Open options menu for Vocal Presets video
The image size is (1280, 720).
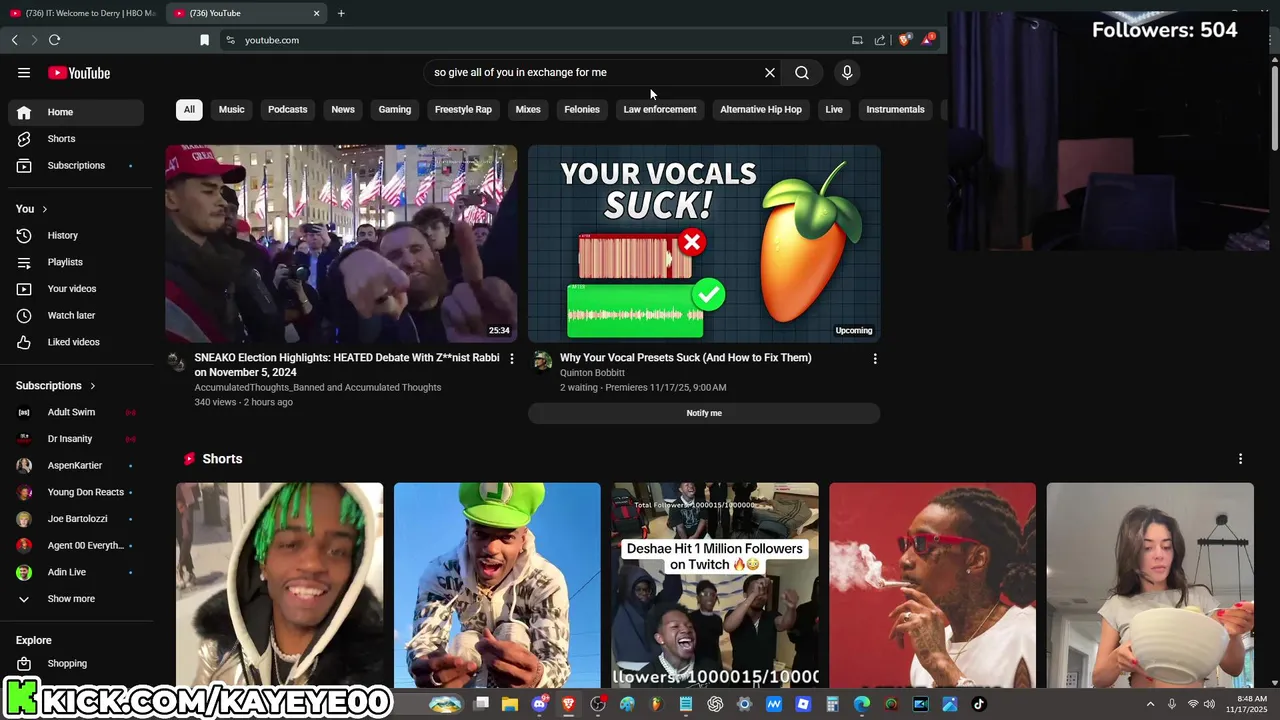click(x=875, y=358)
